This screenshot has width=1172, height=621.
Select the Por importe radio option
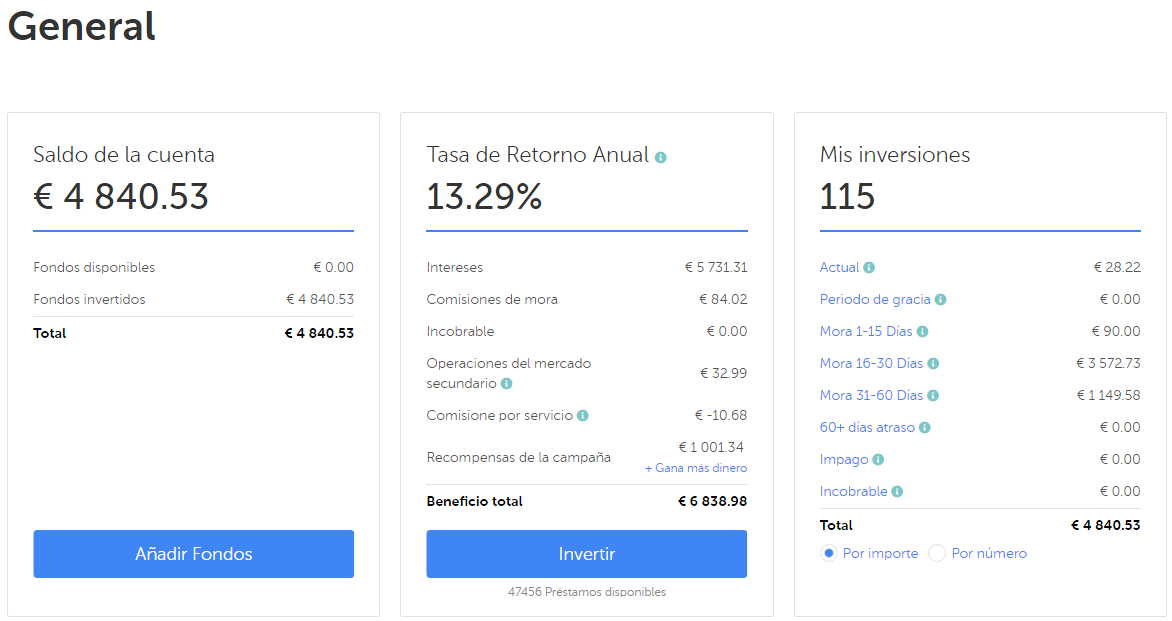coord(829,554)
